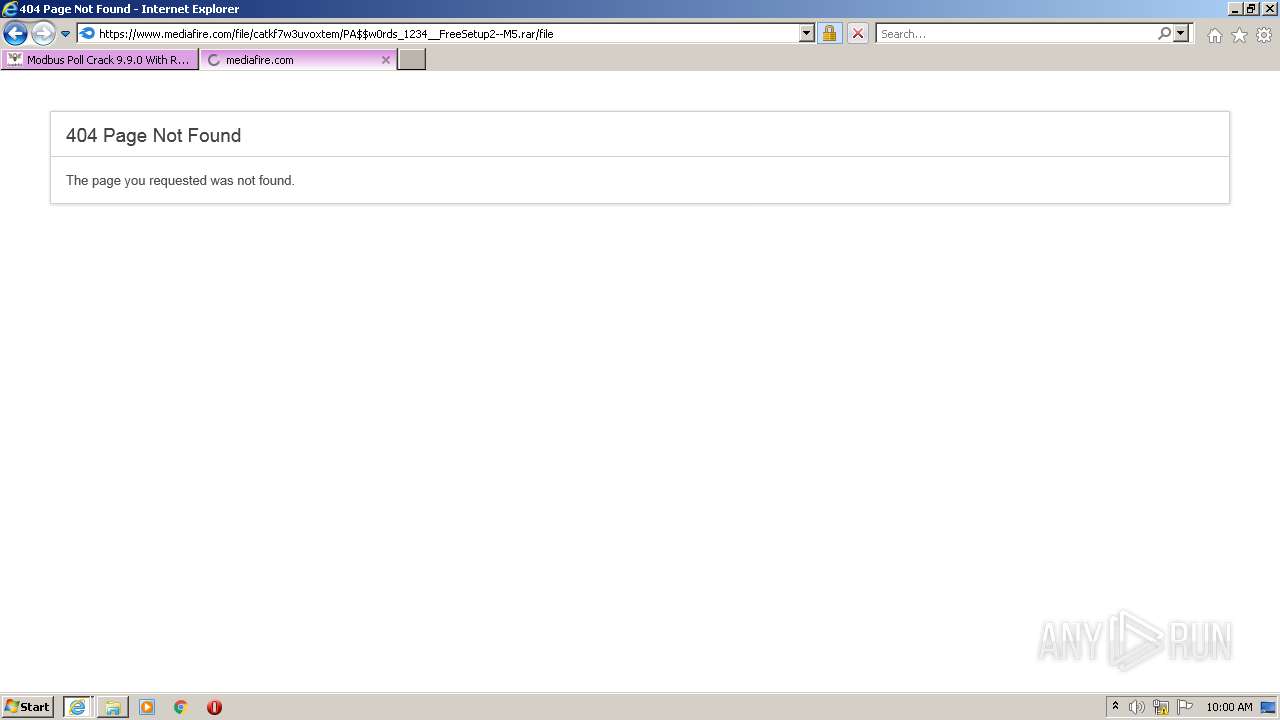Switch to Modbus Poll Crack tab
The height and width of the screenshot is (720, 1280).
click(x=99, y=60)
